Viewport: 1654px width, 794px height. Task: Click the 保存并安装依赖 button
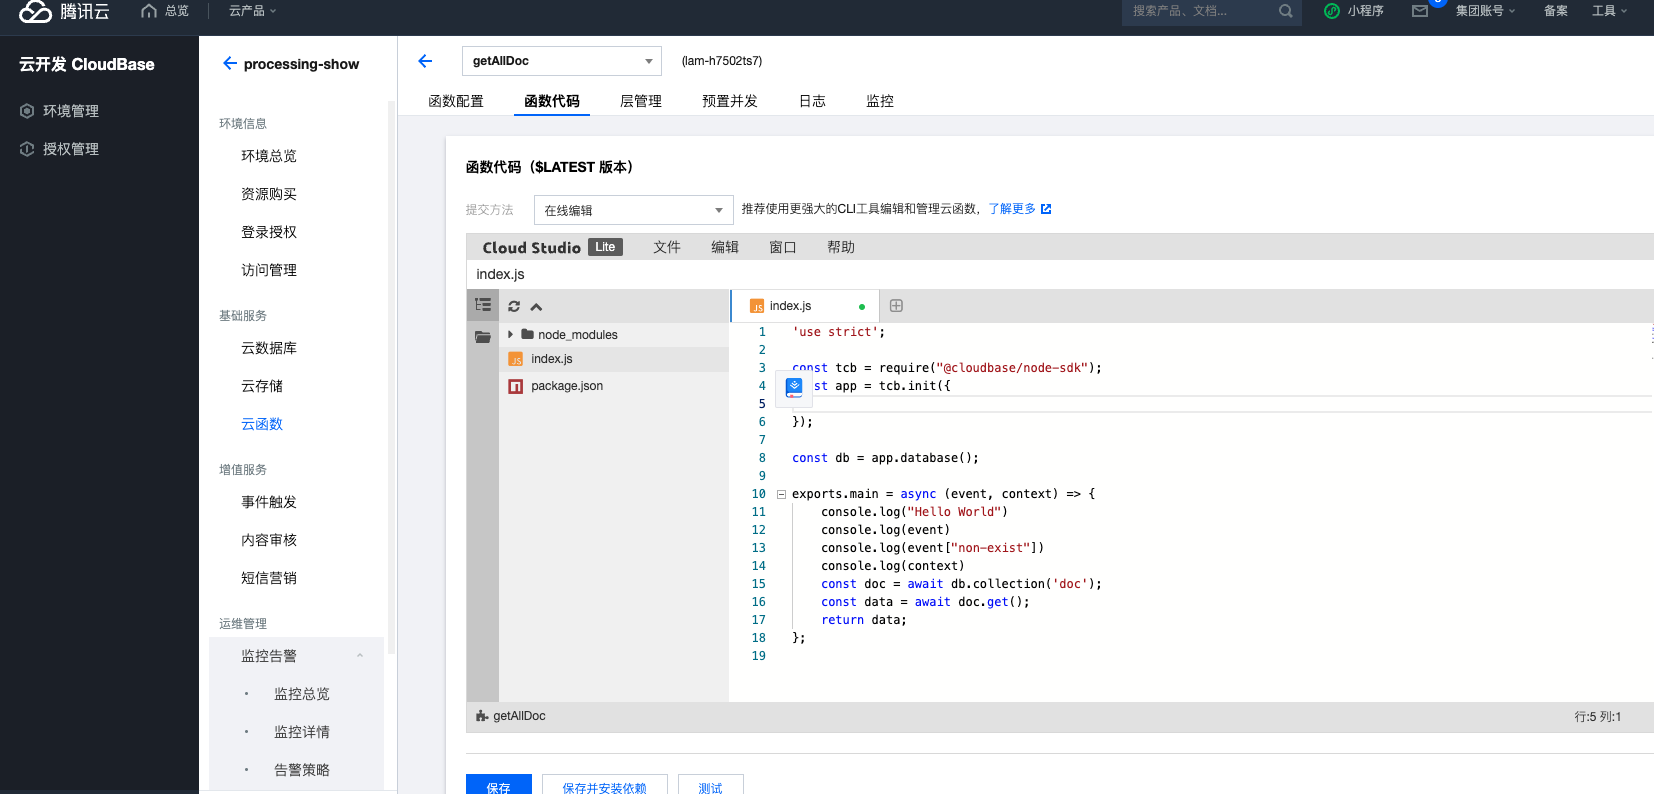coord(604,786)
